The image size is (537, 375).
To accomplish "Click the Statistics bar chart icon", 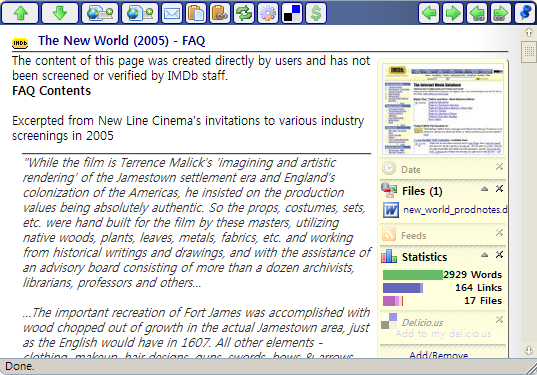I will (x=389, y=256).
